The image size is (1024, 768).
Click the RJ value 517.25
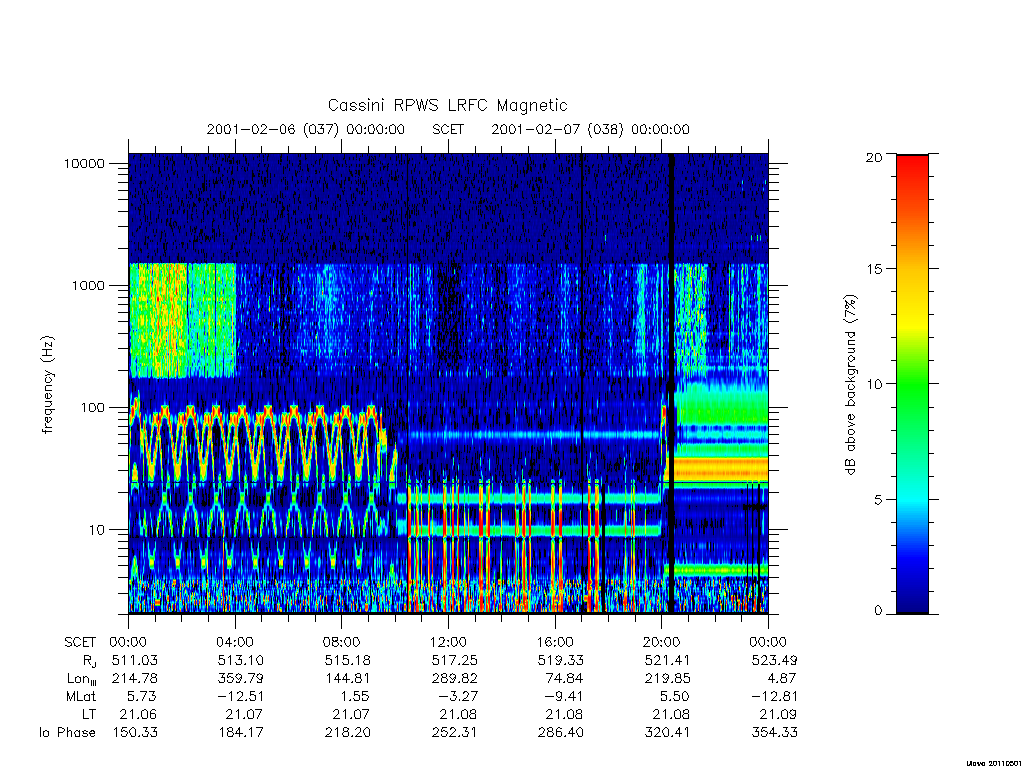[454, 660]
